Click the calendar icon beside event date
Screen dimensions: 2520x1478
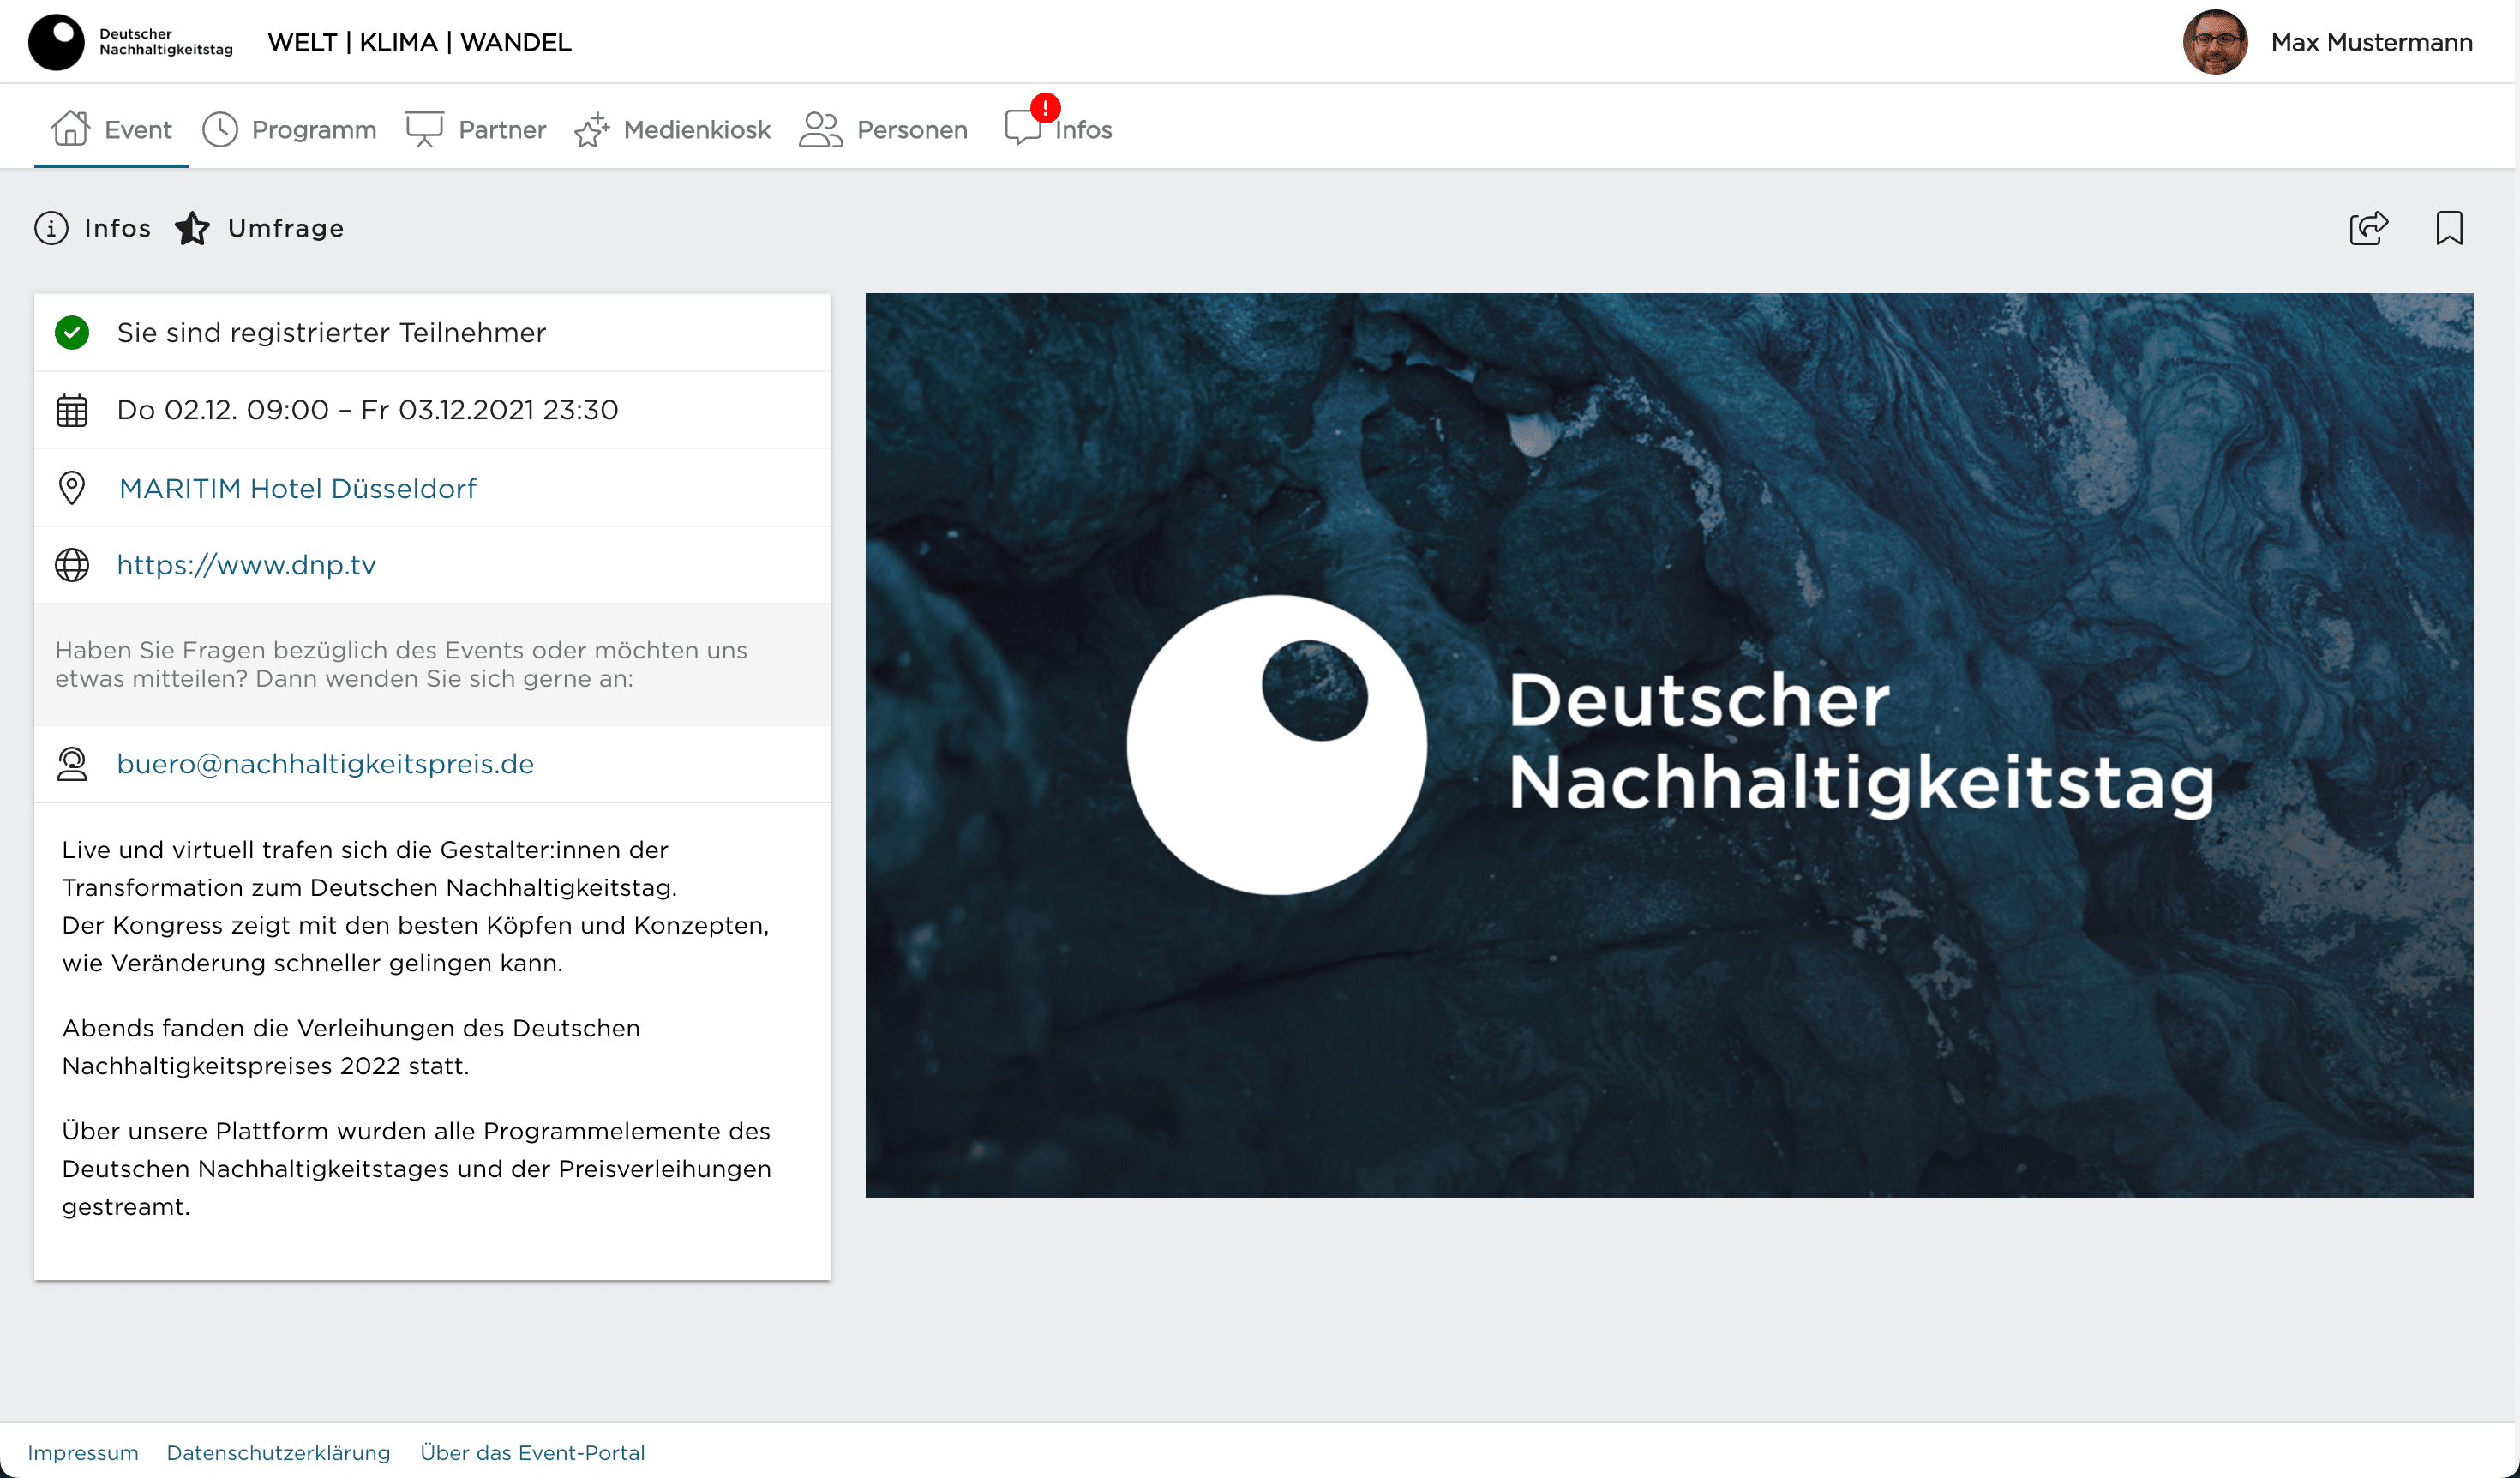[72, 410]
